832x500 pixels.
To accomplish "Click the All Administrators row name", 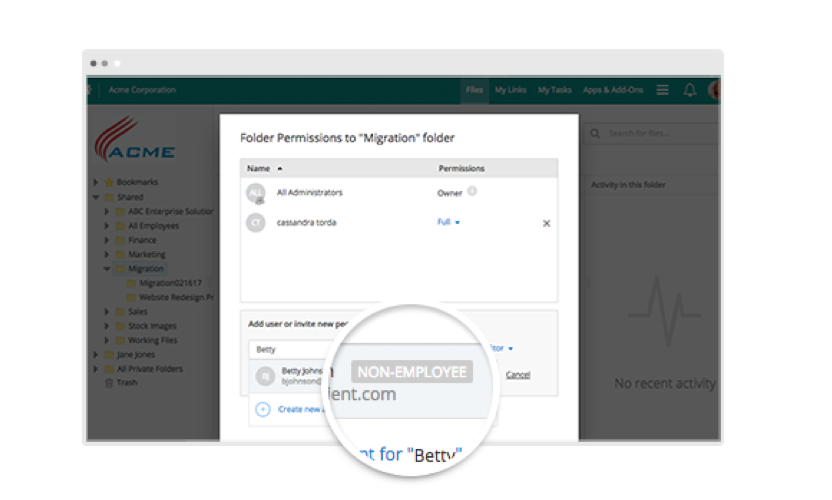I will click(x=310, y=193).
